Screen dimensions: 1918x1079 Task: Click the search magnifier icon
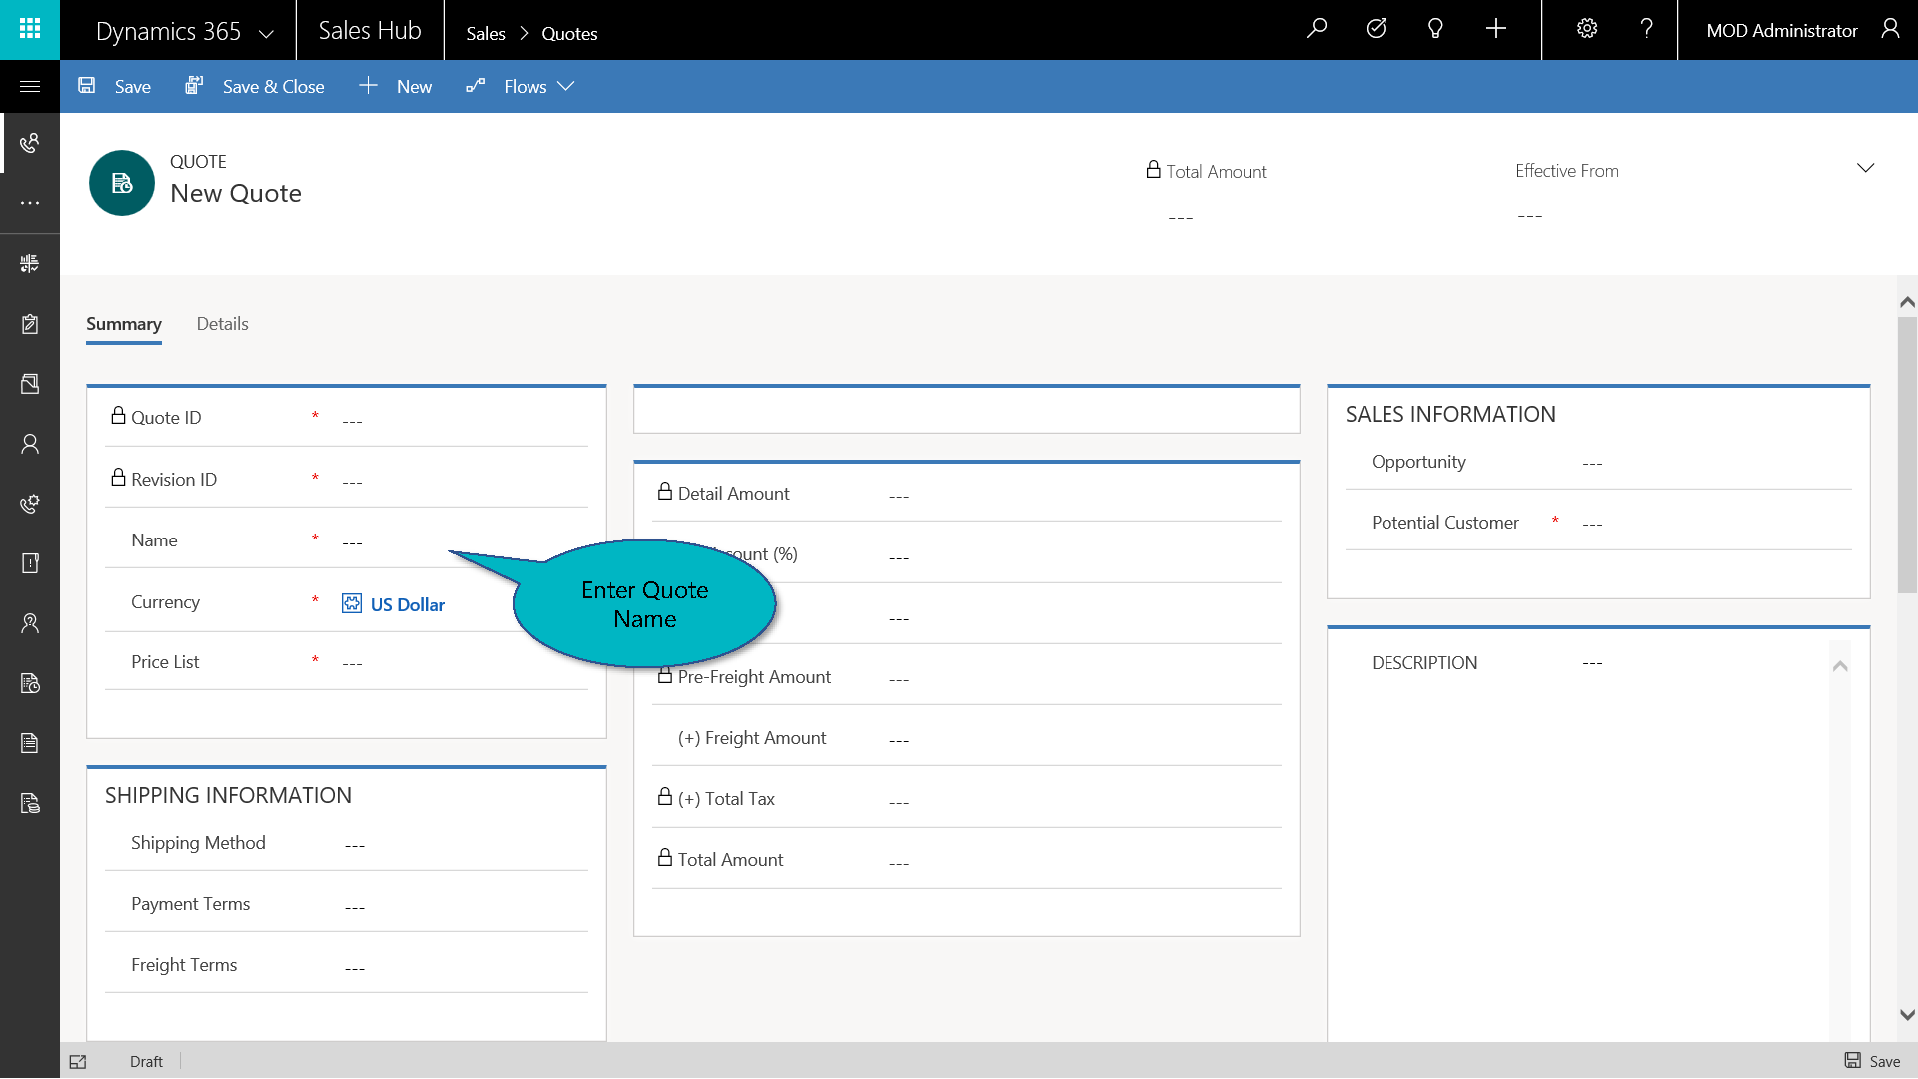coord(1316,29)
